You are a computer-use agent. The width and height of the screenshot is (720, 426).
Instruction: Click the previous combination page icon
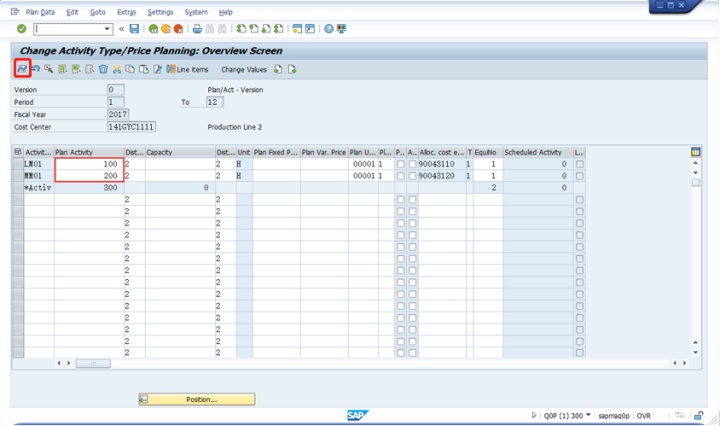point(278,69)
